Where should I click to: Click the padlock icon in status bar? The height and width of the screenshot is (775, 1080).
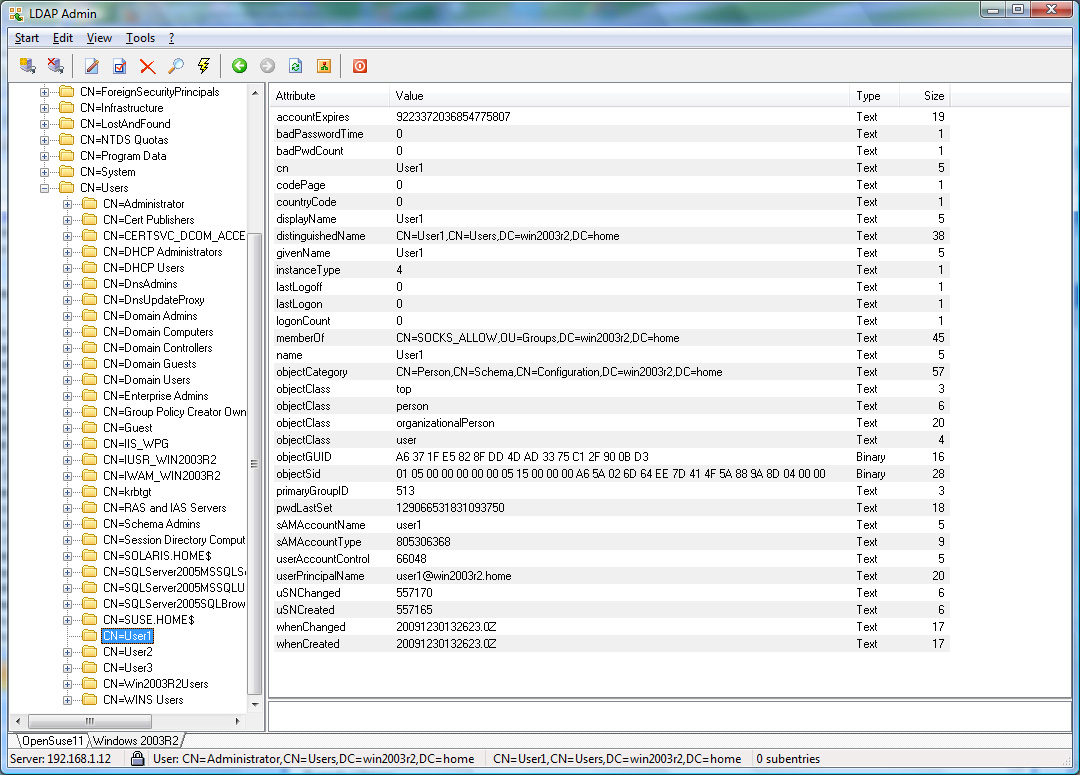tap(138, 758)
